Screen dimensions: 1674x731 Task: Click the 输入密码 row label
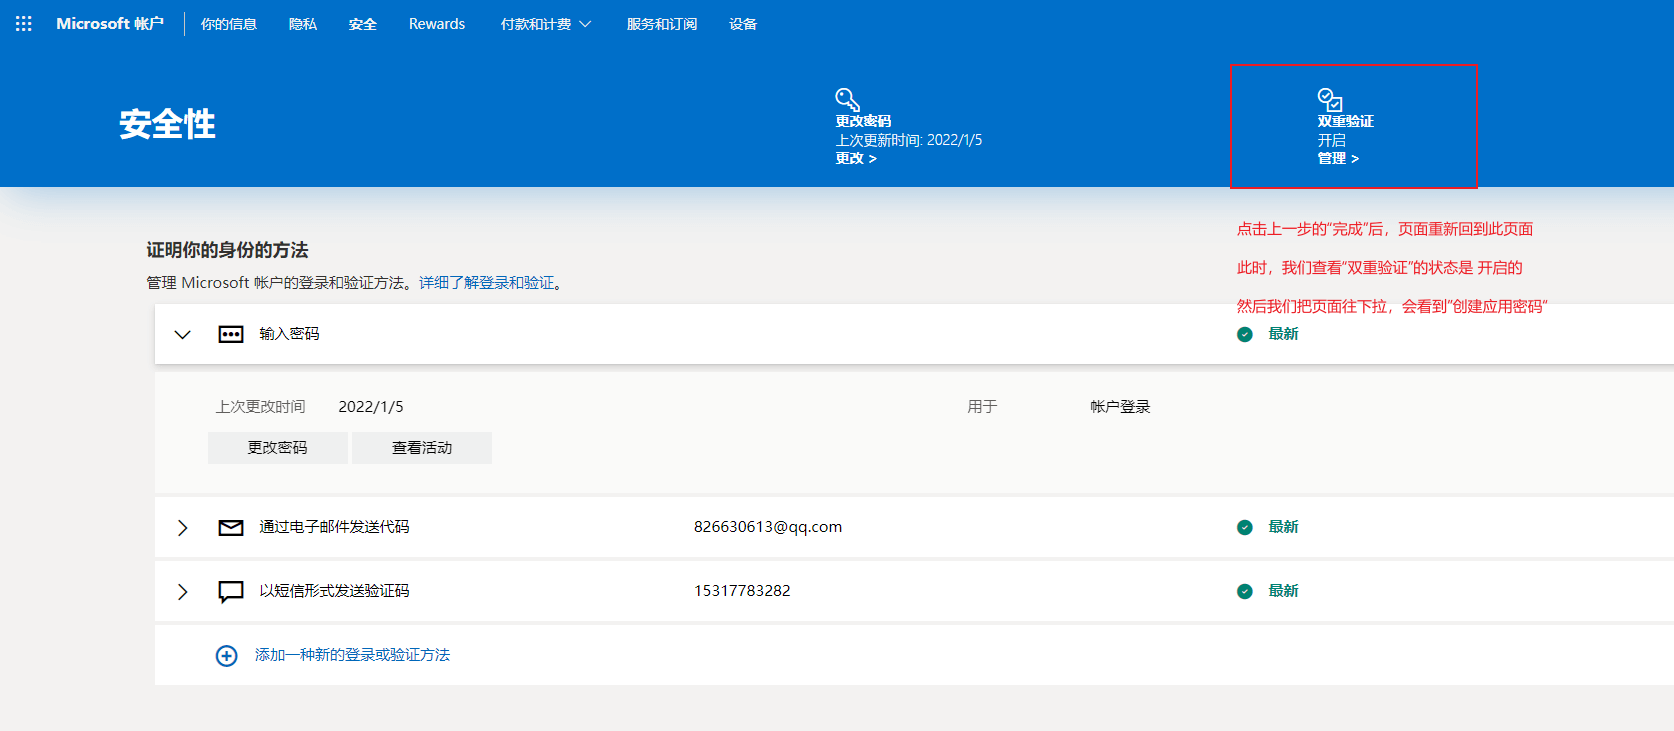(x=289, y=334)
